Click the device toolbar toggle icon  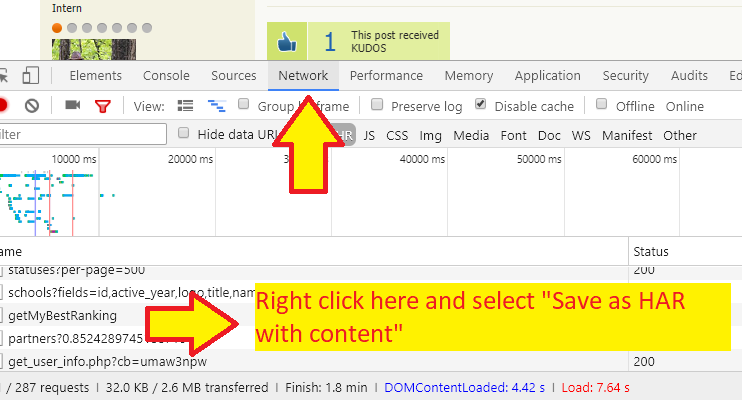pyautogui.click(x=31, y=76)
